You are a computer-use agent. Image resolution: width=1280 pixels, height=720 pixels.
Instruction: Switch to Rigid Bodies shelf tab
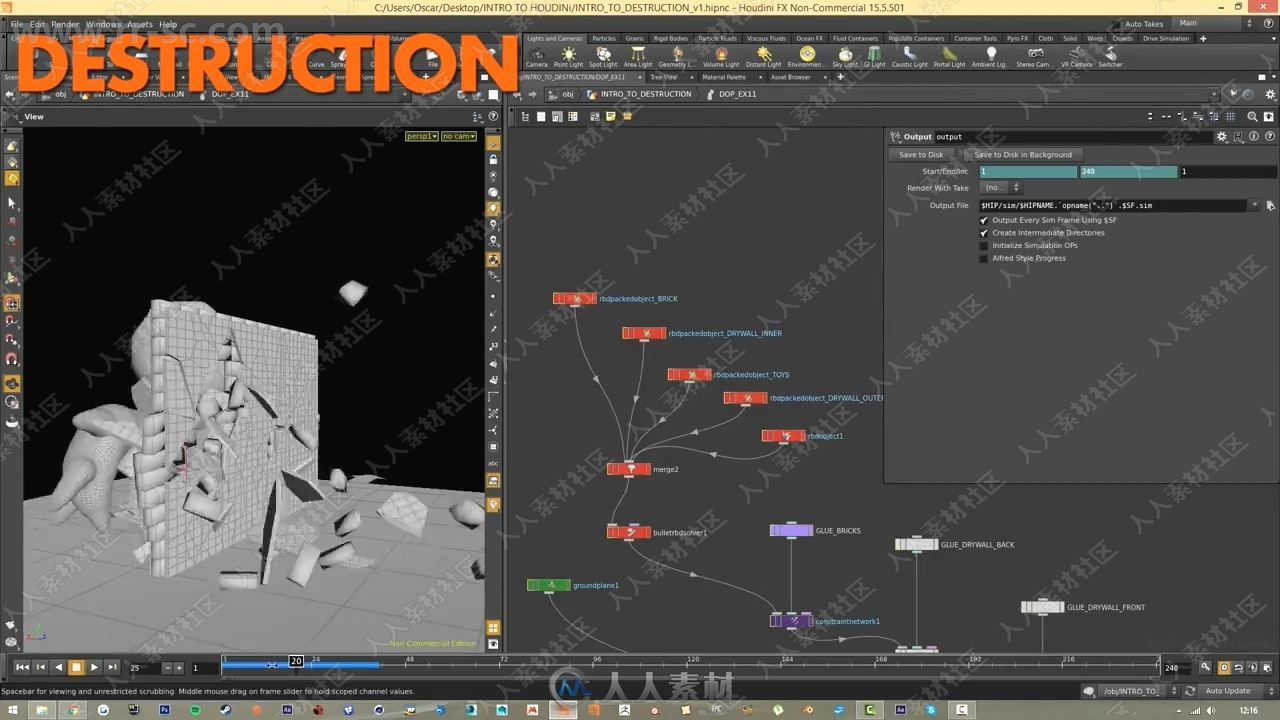point(670,38)
